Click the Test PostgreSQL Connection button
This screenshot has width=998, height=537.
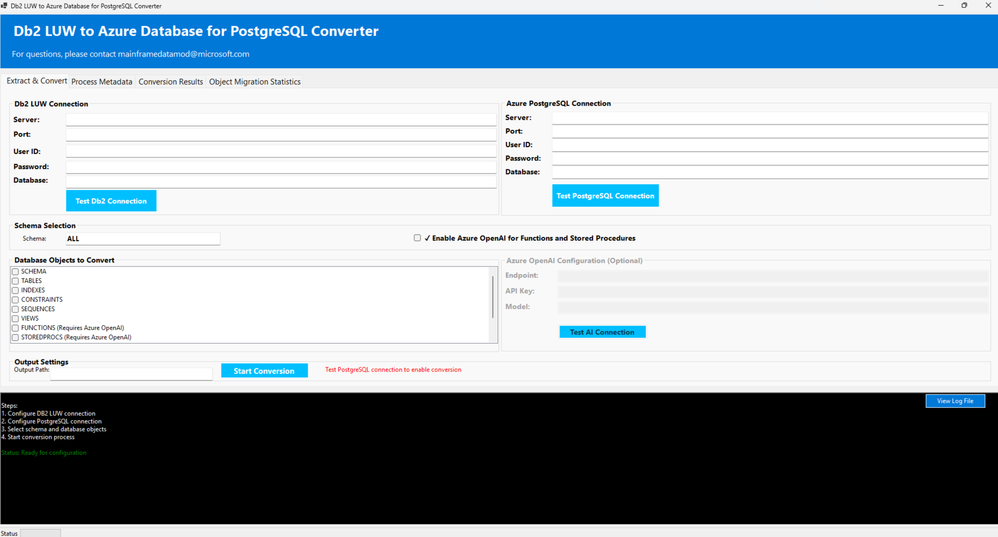[605, 195]
